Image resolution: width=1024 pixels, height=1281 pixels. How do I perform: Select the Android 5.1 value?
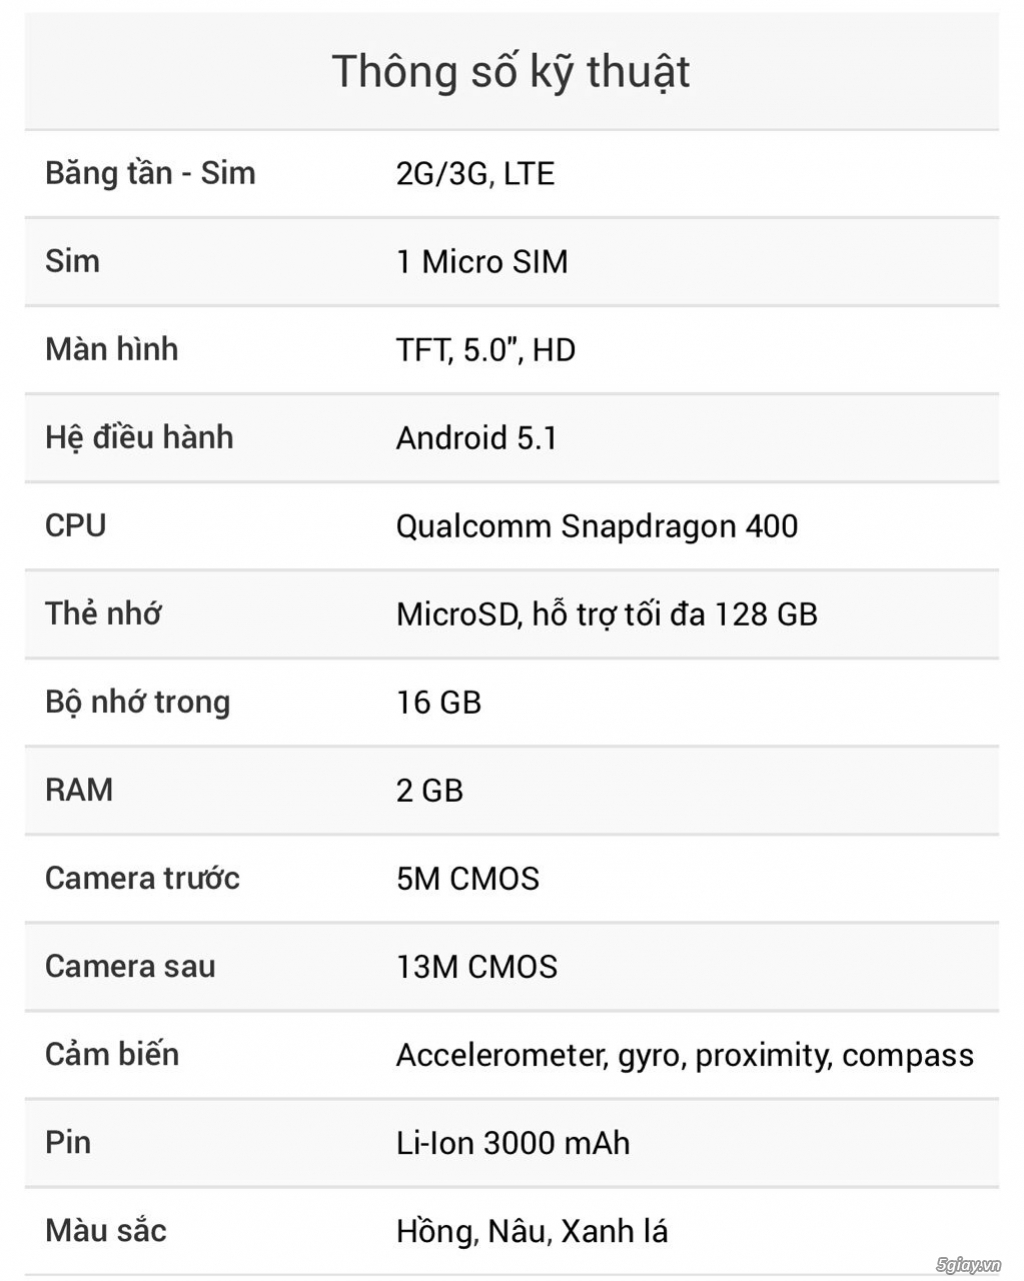tap(477, 438)
